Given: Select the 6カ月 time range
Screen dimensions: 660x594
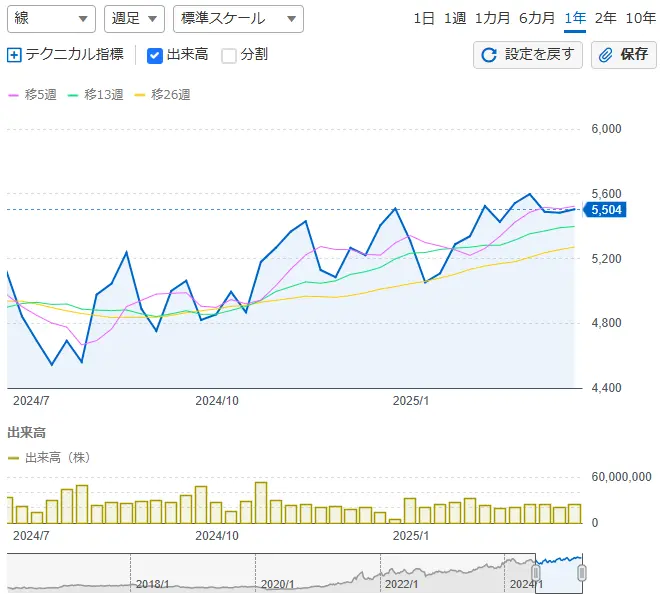Looking at the screenshot, I should click(x=537, y=19).
